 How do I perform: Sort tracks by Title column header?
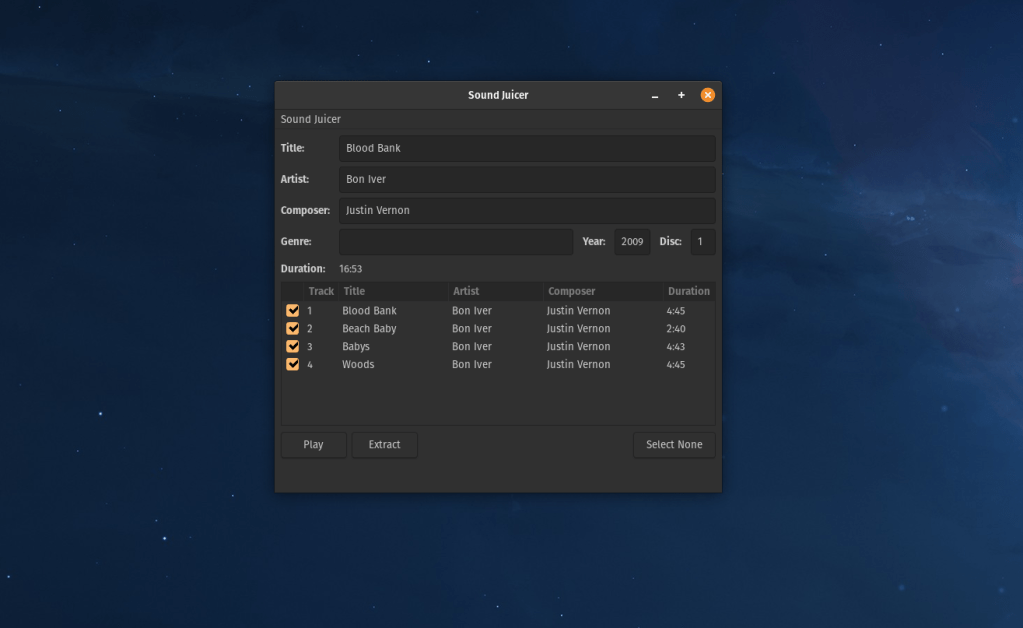pyautogui.click(x=393, y=291)
